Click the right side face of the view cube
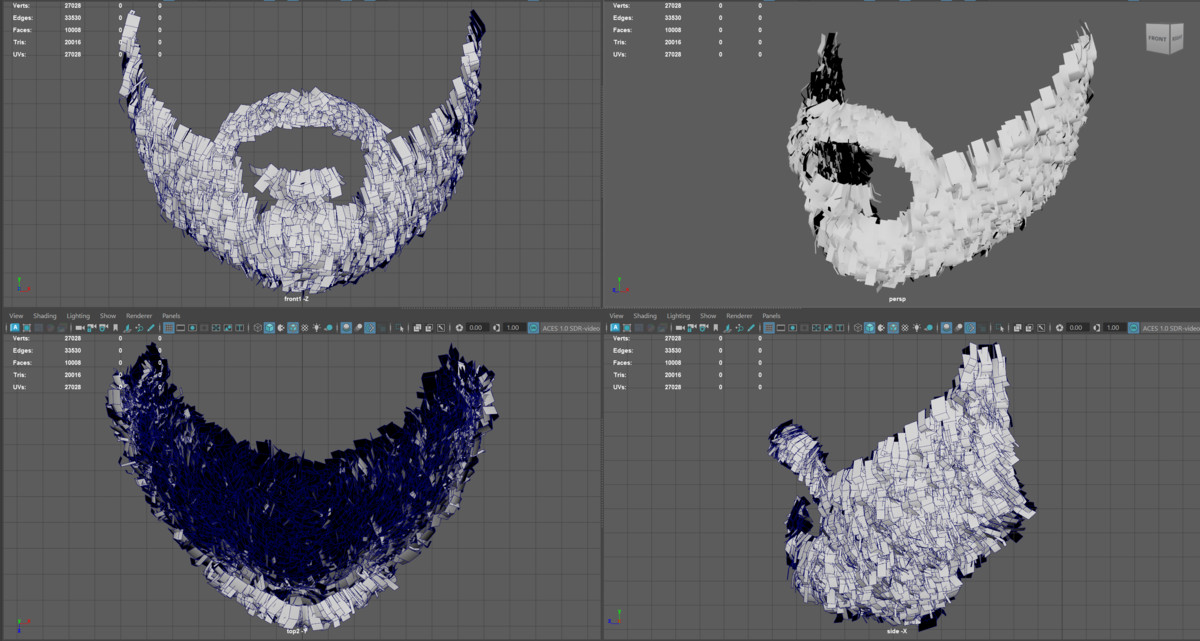This screenshot has width=1200, height=641. pos(1175,40)
